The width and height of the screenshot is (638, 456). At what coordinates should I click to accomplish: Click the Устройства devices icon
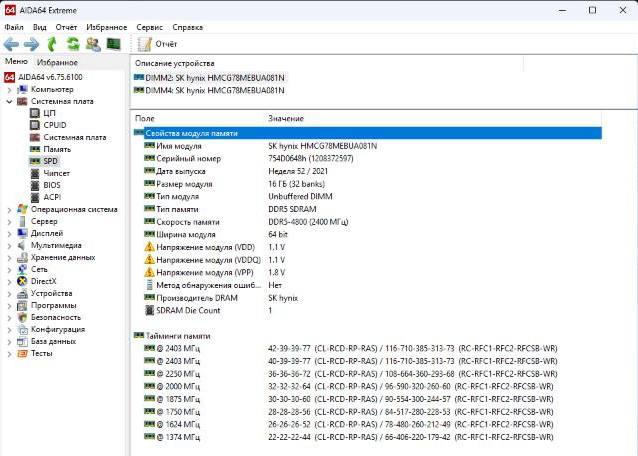[22, 293]
